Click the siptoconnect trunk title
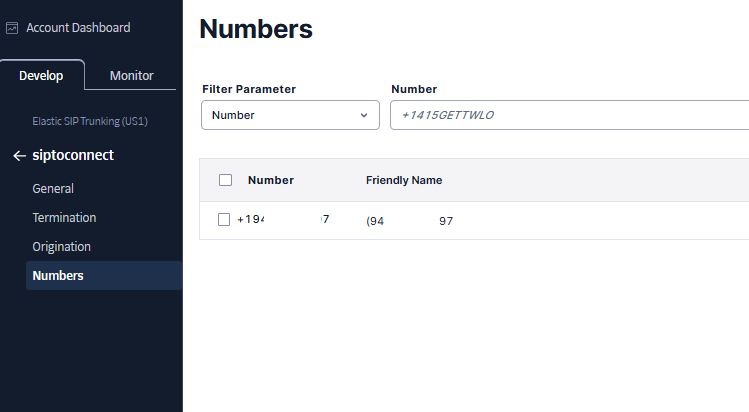The width and height of the screenshot is (749, 412). click(x=73, y=155)
